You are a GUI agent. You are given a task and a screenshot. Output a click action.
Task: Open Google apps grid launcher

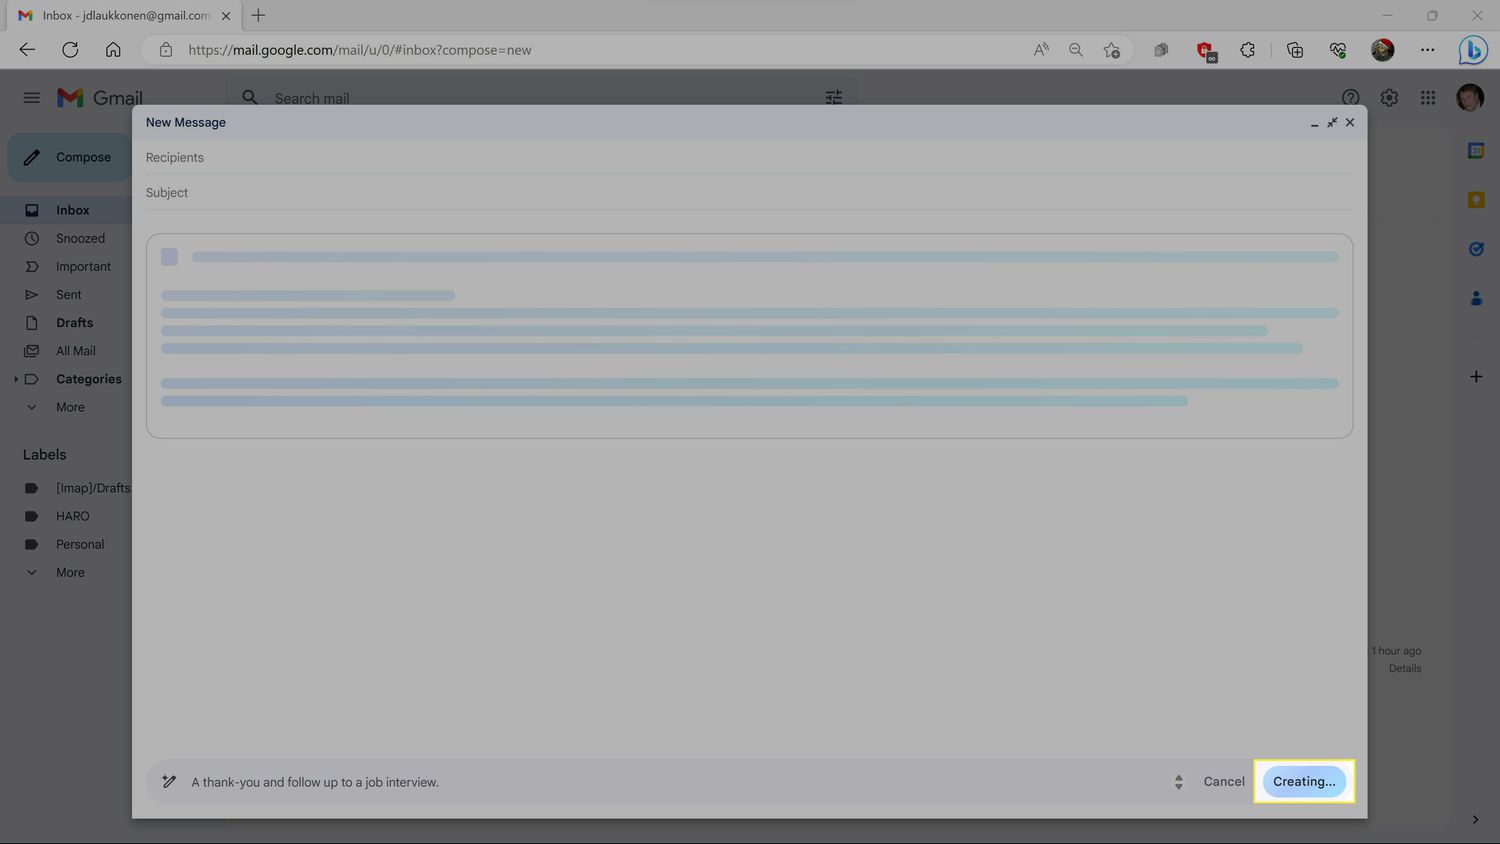coord(1428,98)
